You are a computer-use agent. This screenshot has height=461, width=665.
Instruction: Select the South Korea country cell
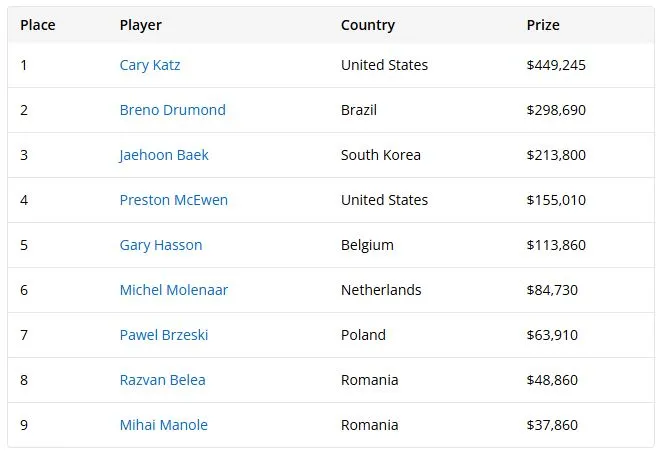[381, 155]
